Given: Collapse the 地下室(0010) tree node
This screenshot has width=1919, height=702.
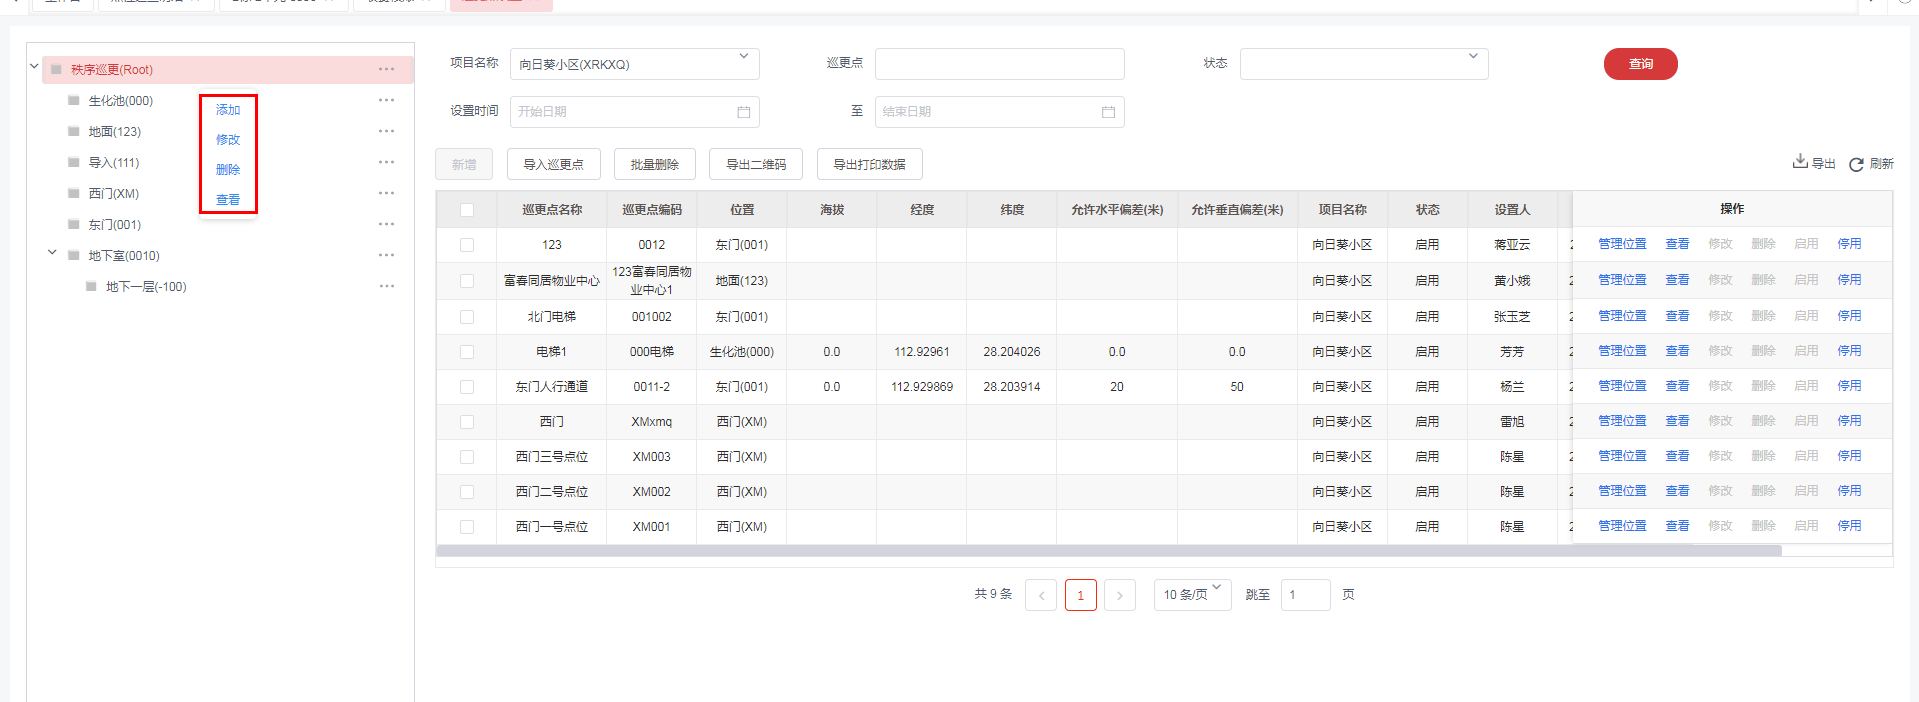Looking at the screenshot, I should (x=52, y=254).
